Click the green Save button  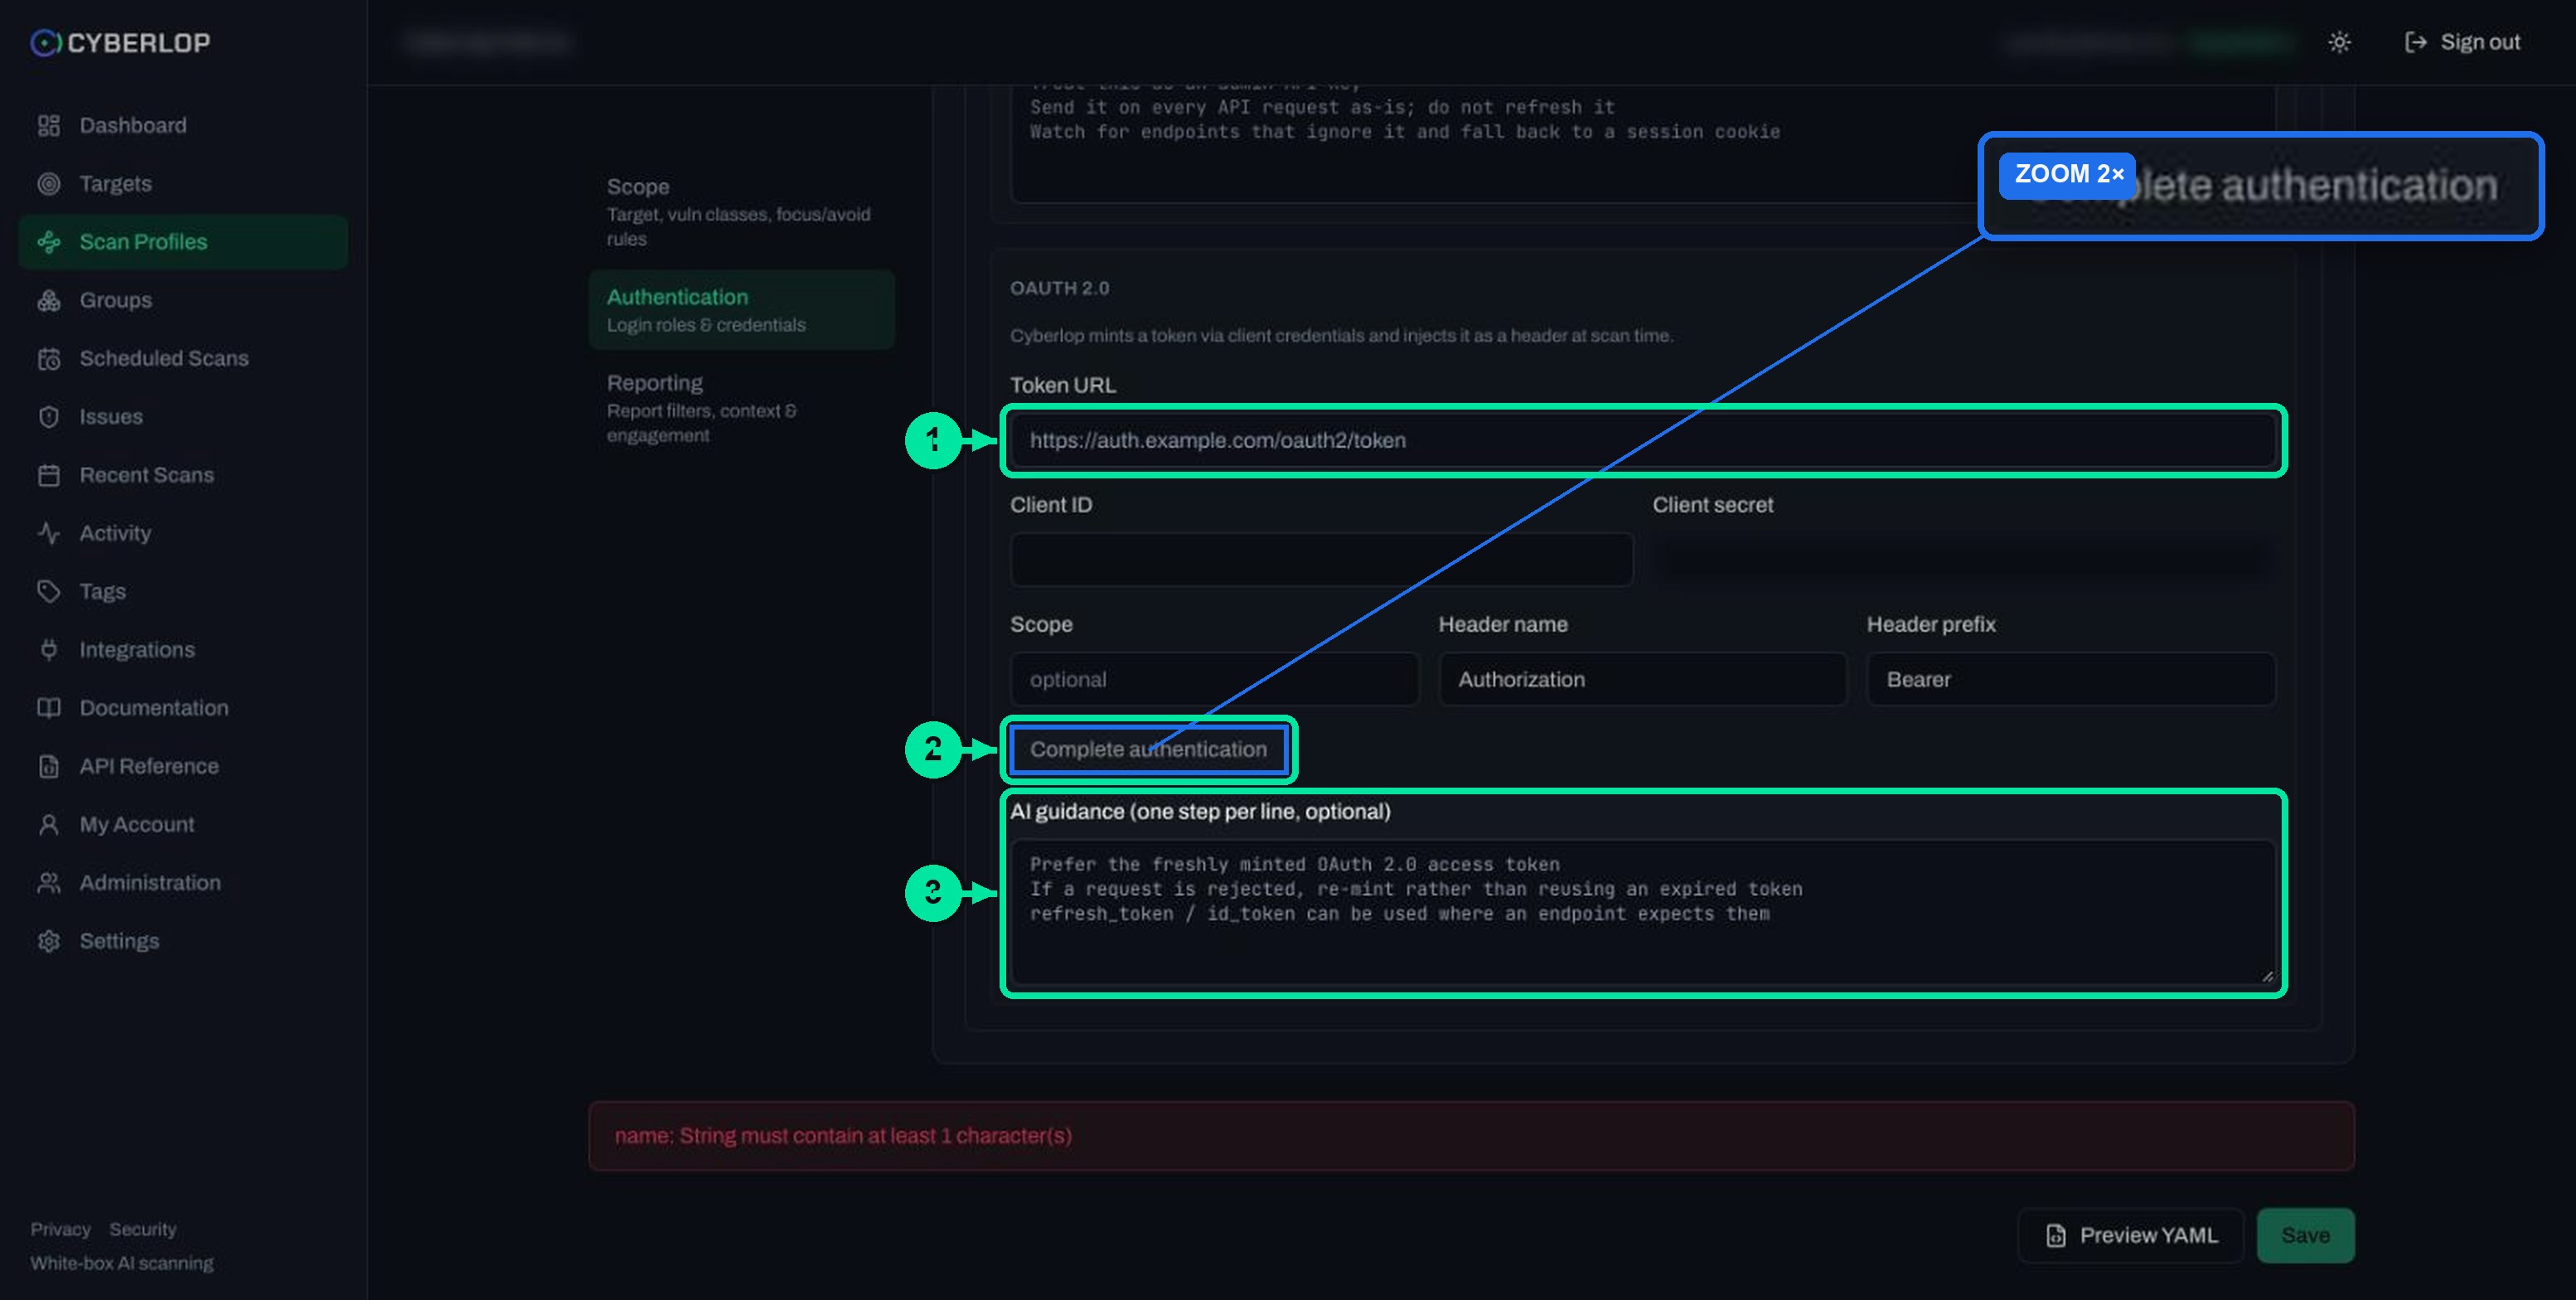tap(2305, 1236)
